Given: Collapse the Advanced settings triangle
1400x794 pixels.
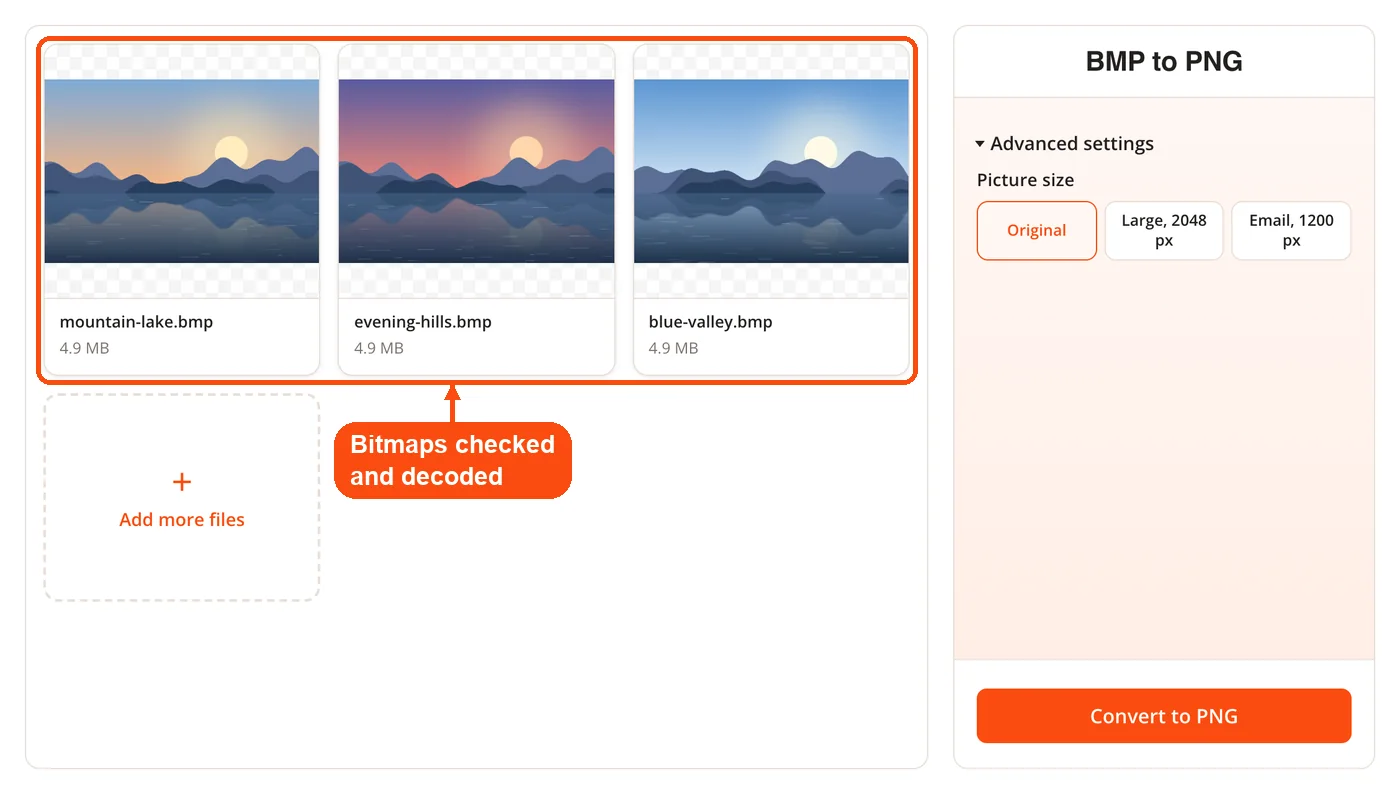Looking at the screenshot, I should tap(980, 144).
